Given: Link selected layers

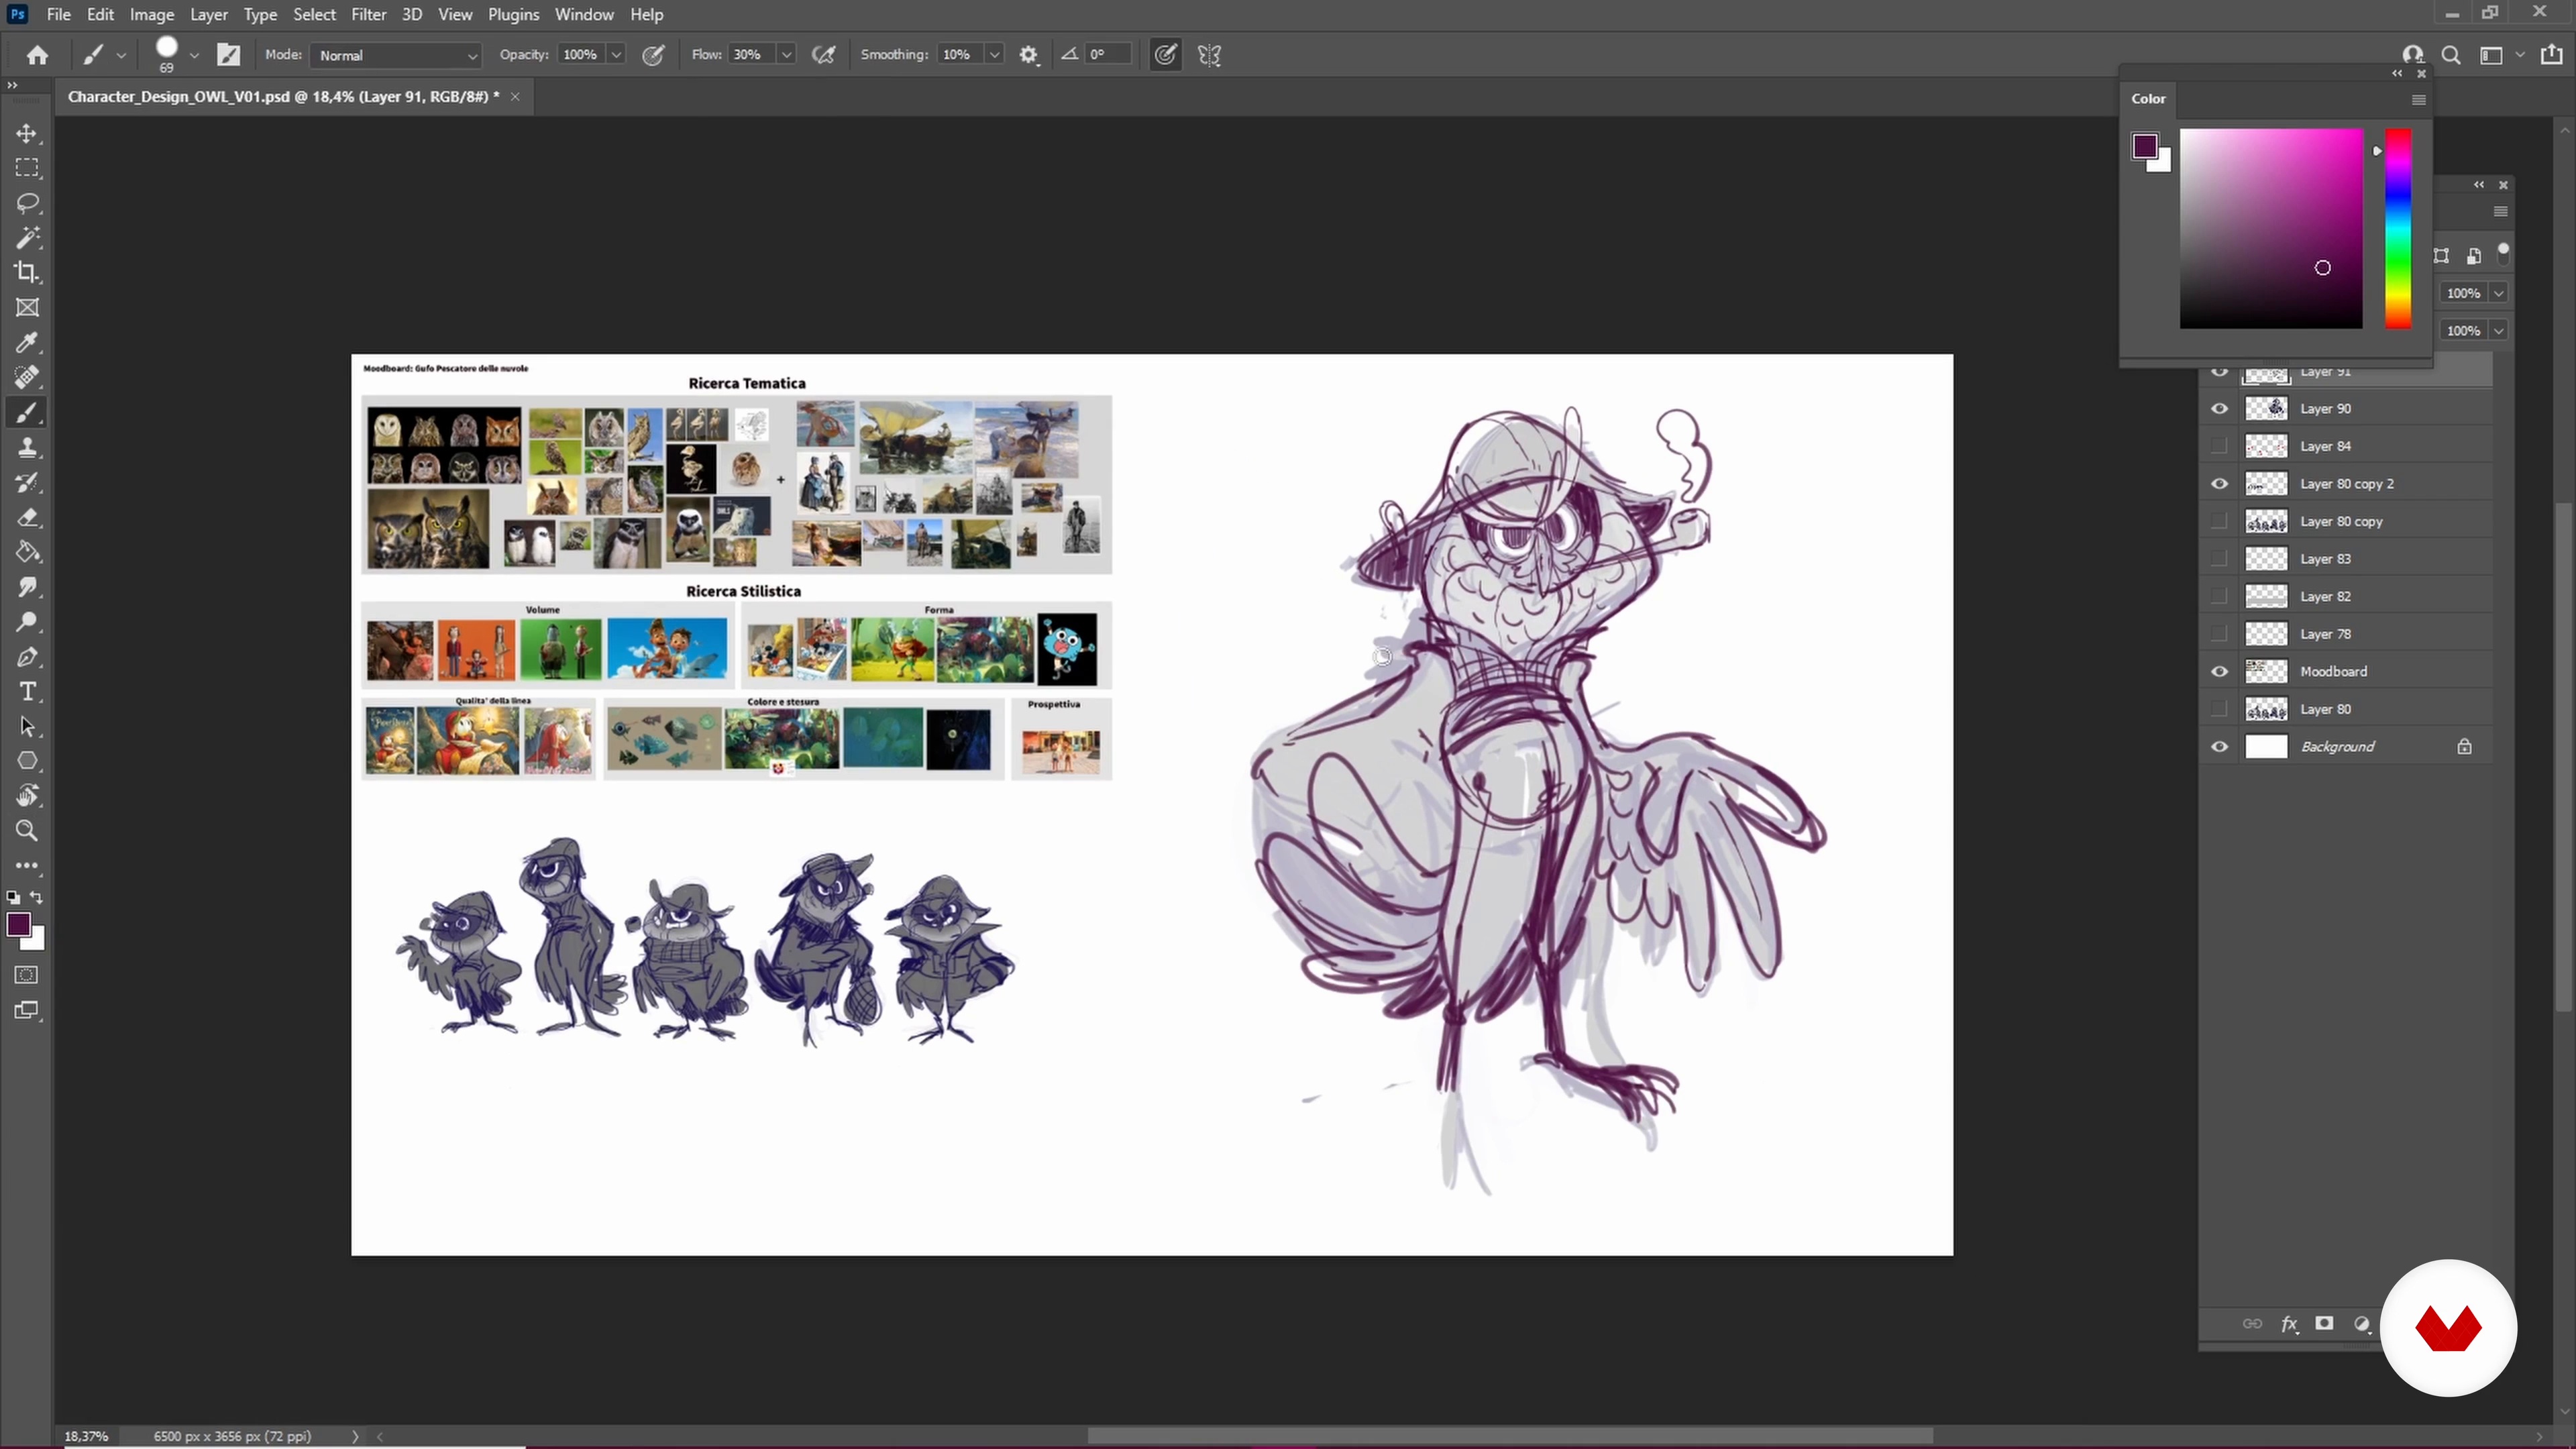Looking at the screenshot, I should point(2252,1324).
